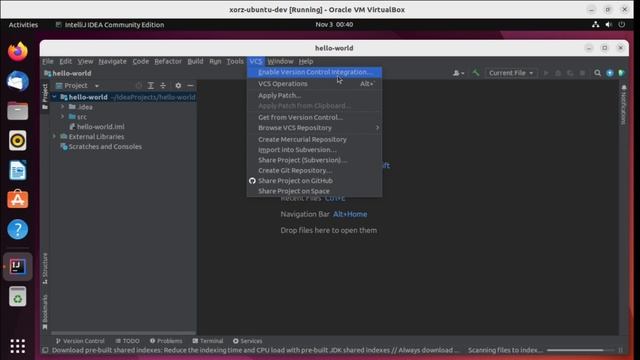
Task: Click the JetBrains Space teal toolbar icon
Action: [x=621, y=73]
